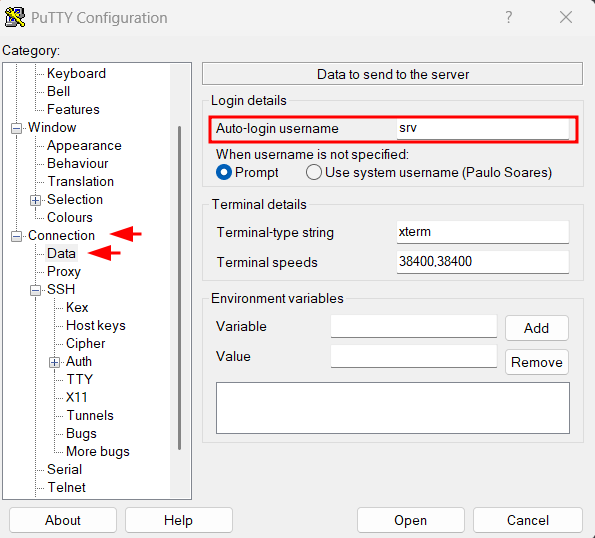Click the Auto-login username field

483,129
